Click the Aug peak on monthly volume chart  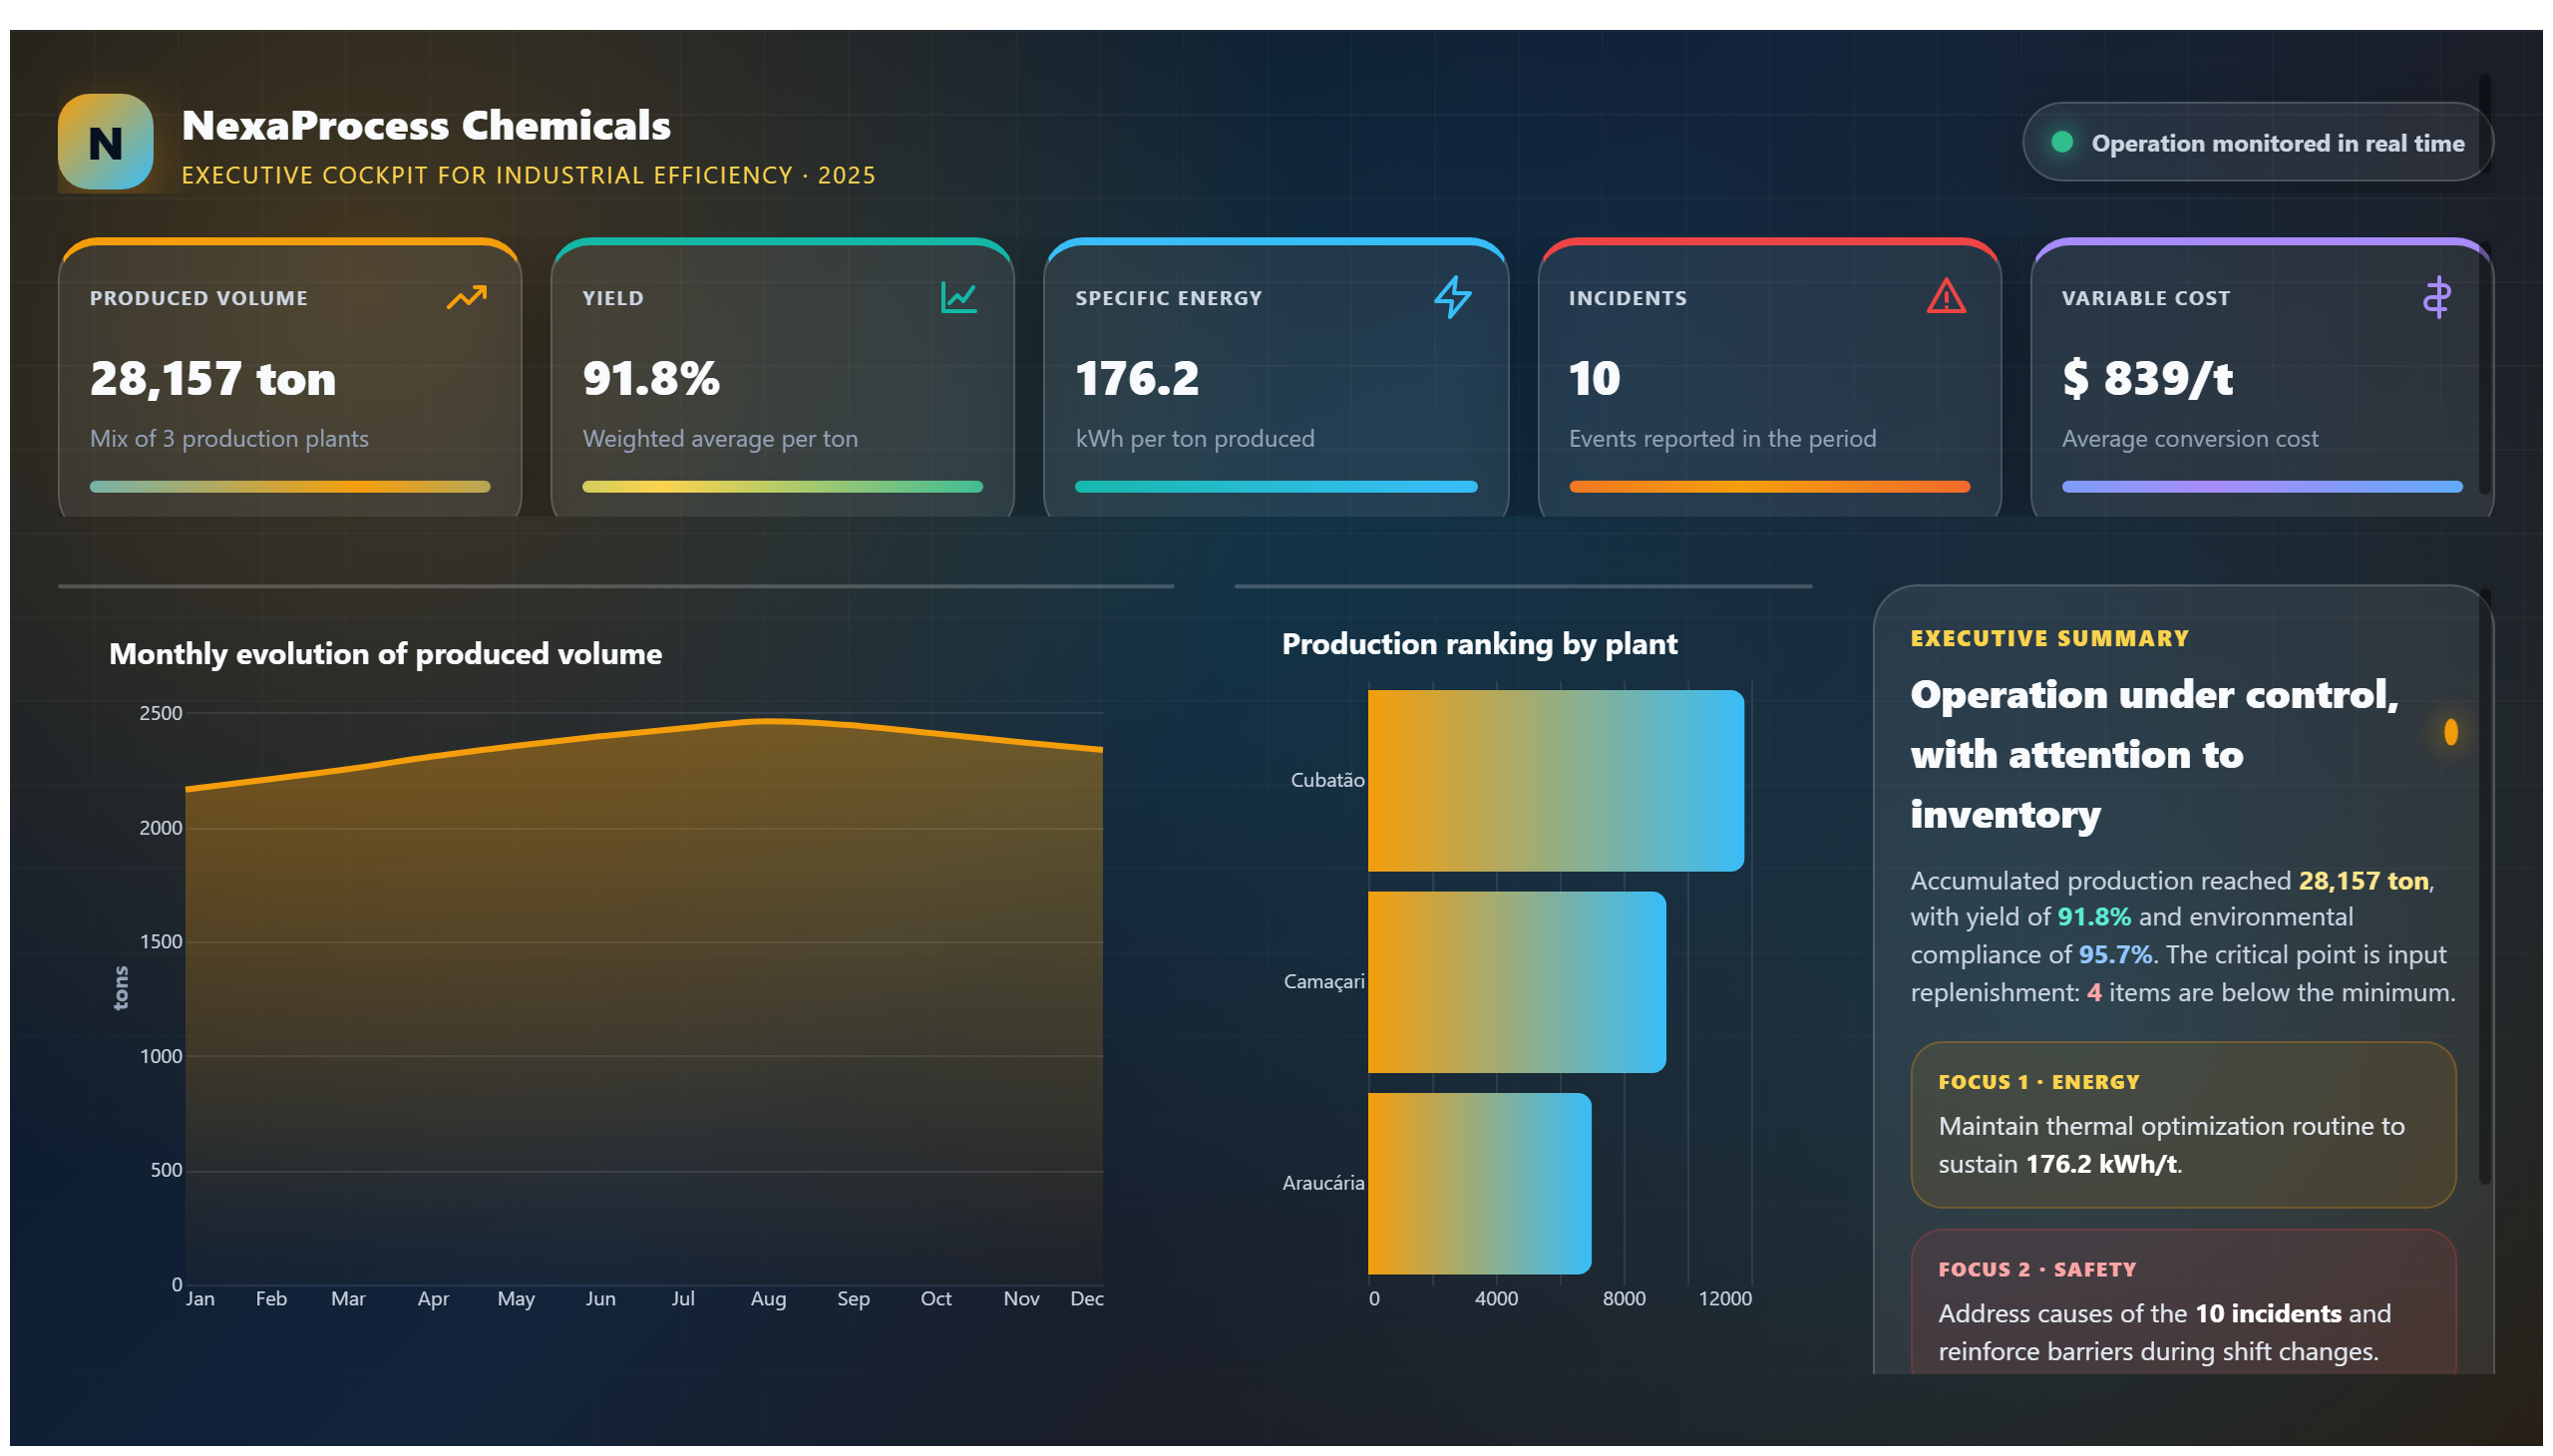(x=768, y=720)
